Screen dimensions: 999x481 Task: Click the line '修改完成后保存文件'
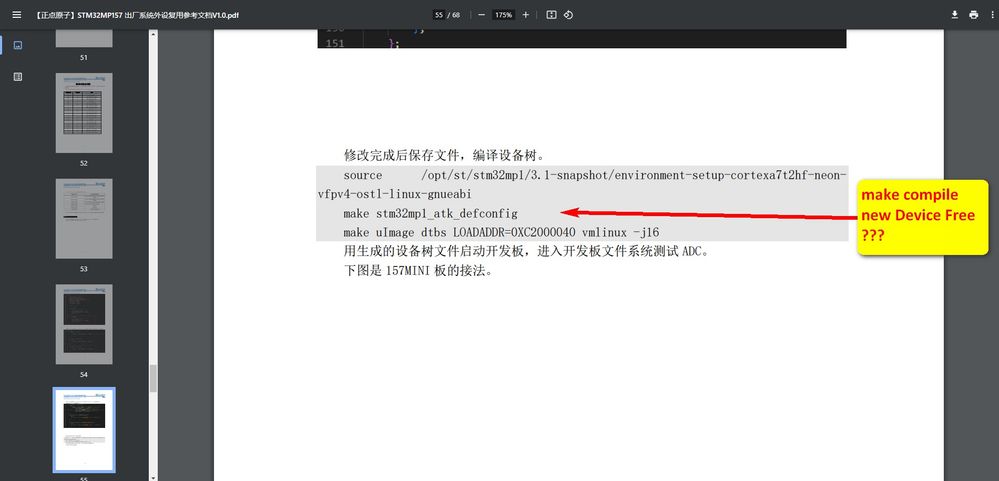[444, 155]
